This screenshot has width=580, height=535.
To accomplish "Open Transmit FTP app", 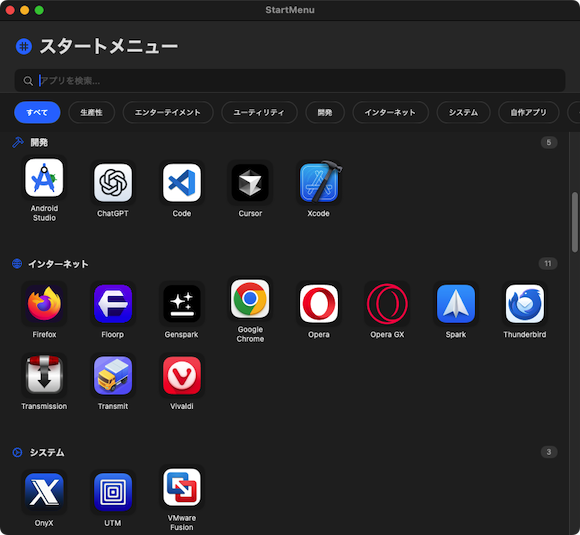I will (113, 375).
